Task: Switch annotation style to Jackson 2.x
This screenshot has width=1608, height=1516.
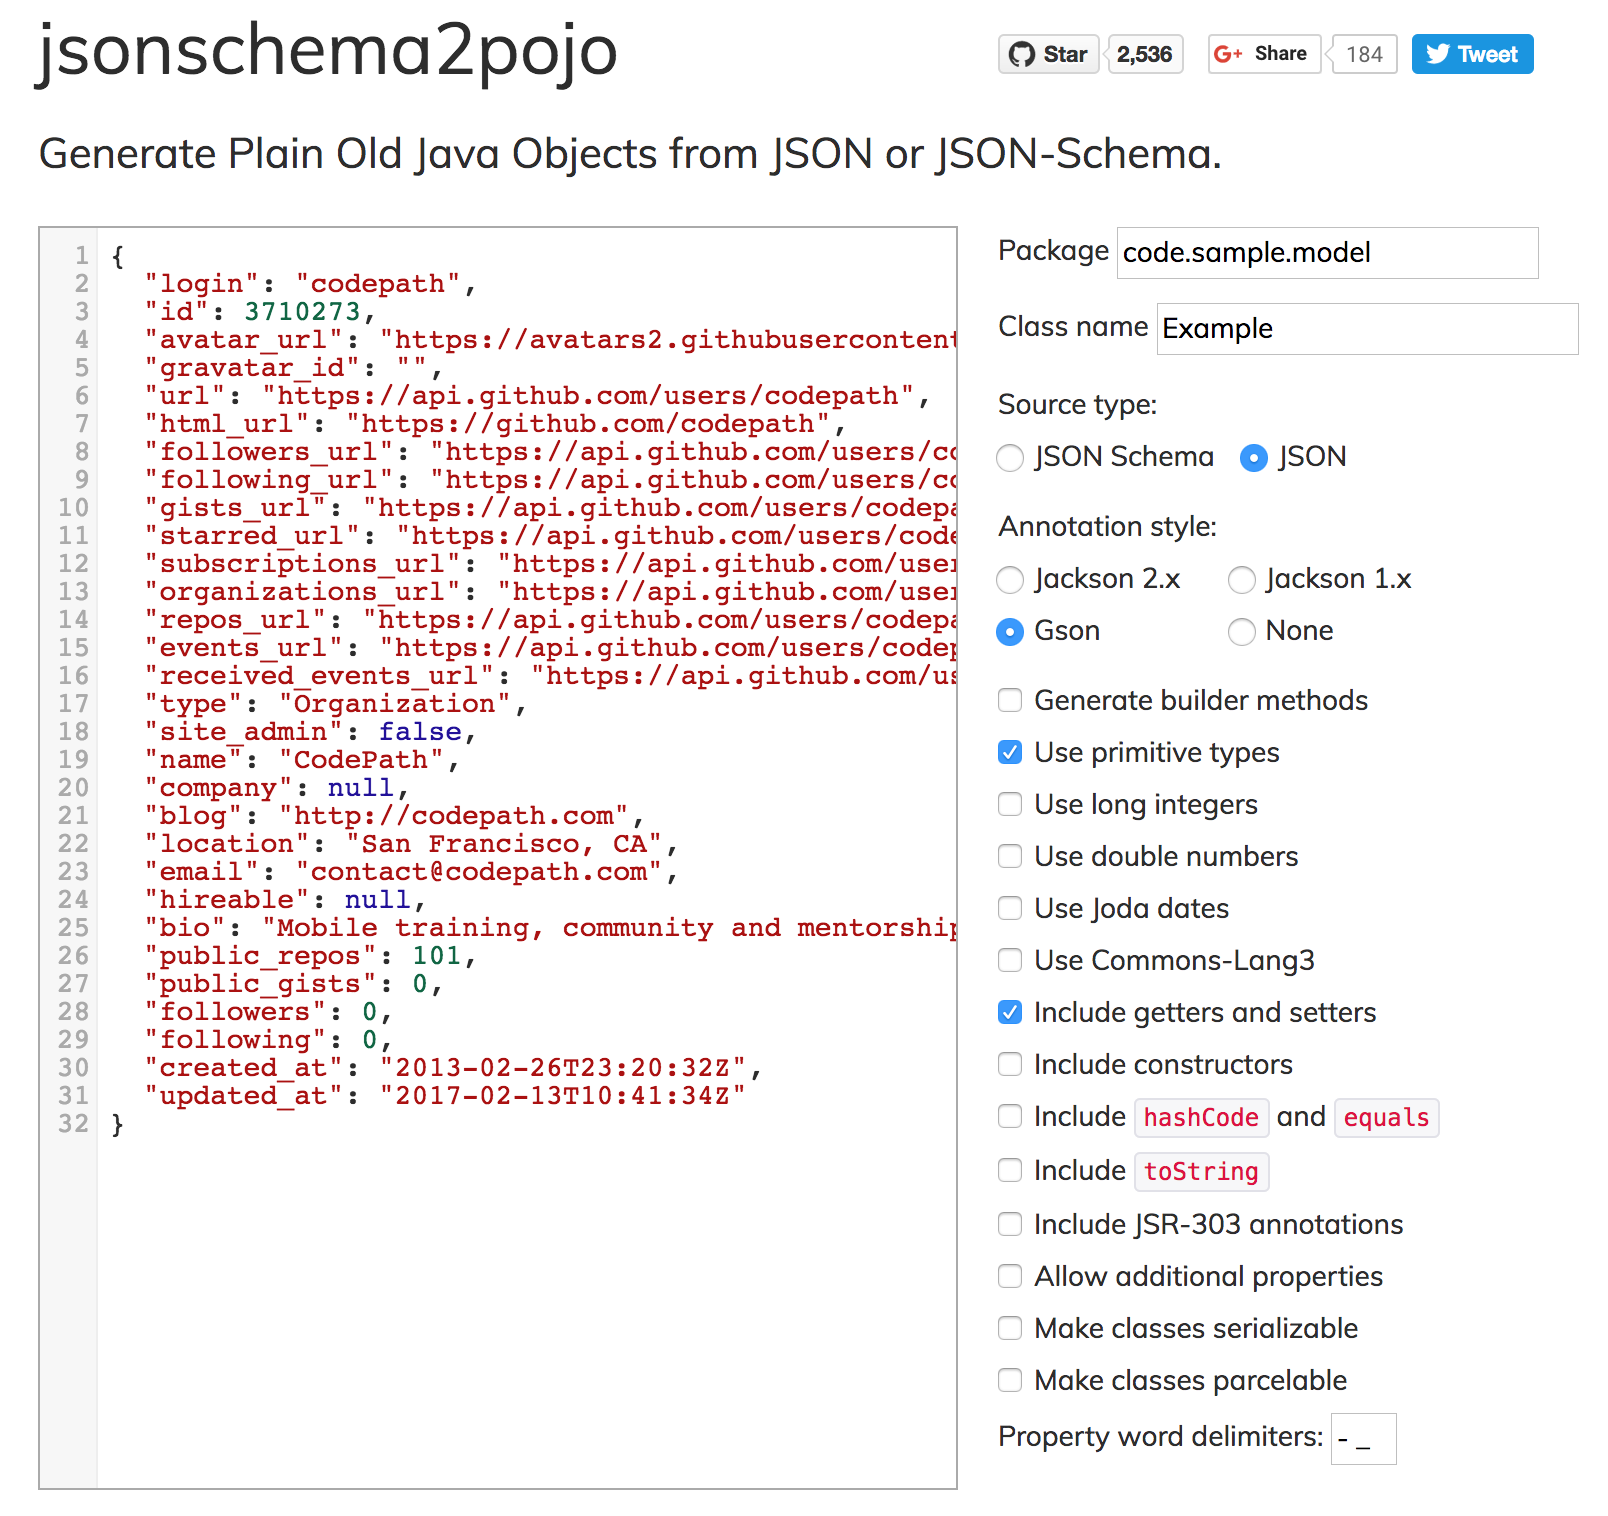Action: (1010, 580)
